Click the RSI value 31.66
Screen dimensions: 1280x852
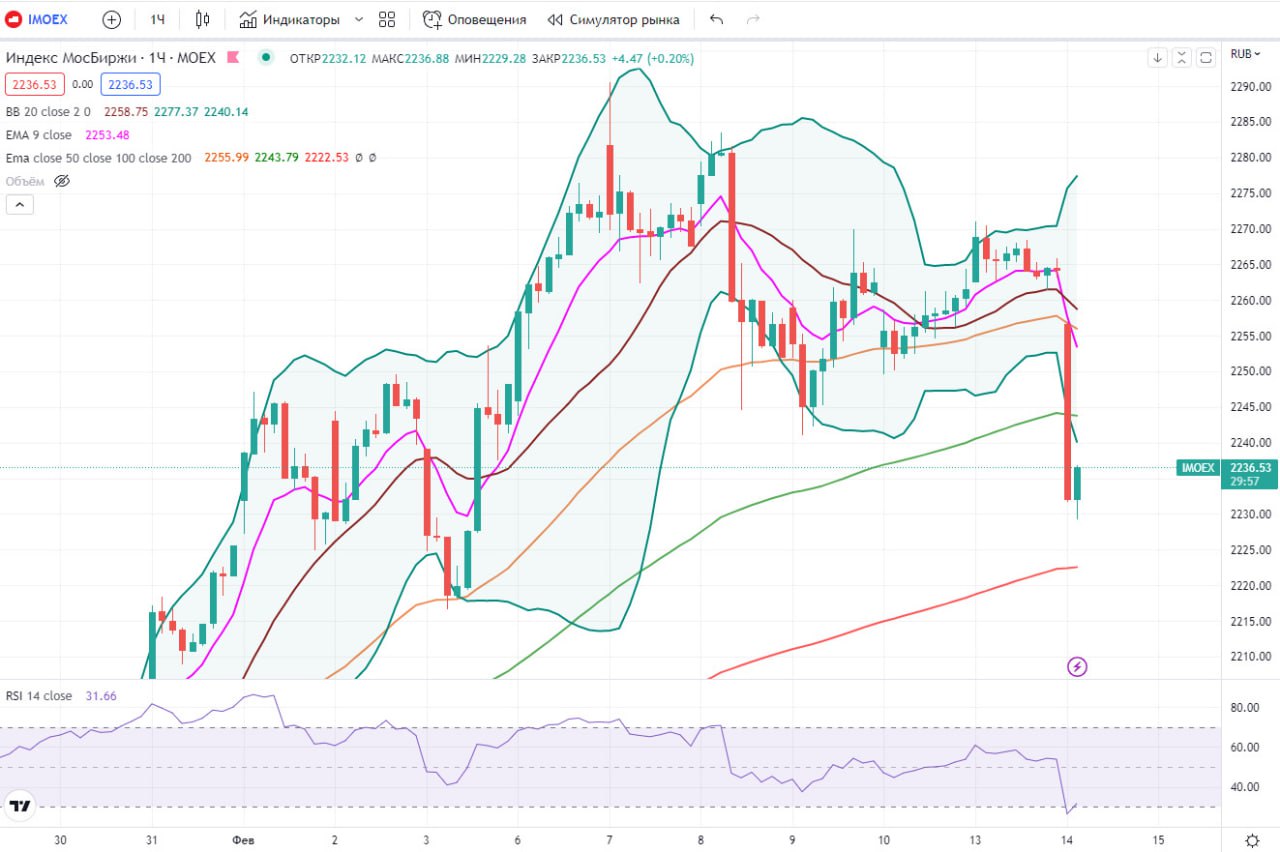102,696
